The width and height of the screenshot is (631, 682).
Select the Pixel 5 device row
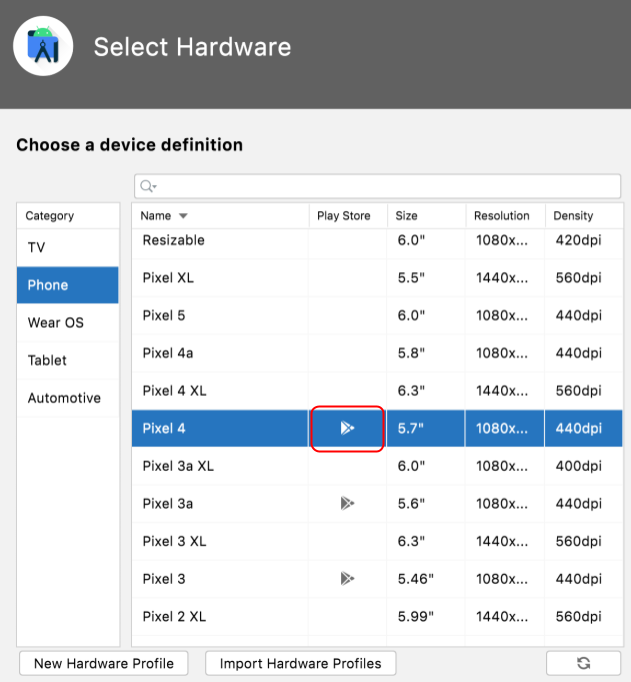220,315
